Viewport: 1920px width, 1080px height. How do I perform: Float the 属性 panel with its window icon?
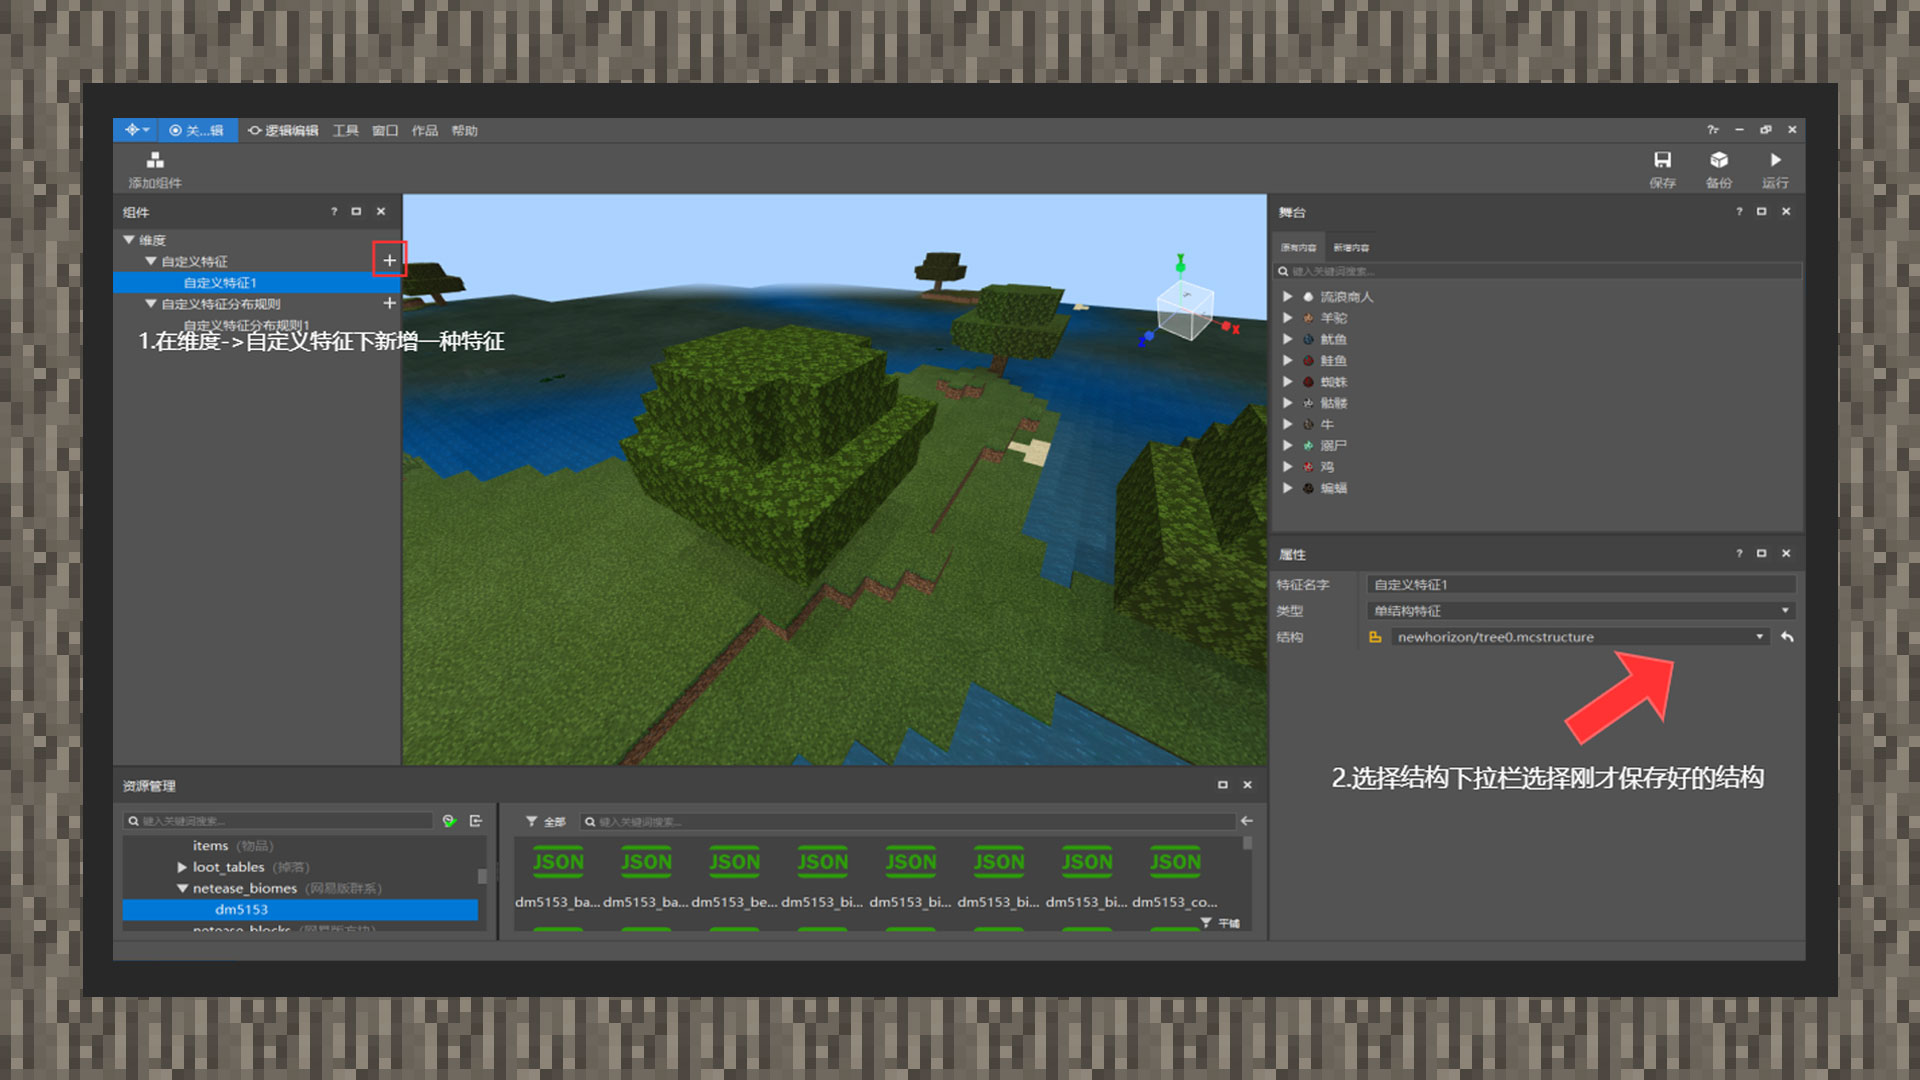click(1761, 554)
